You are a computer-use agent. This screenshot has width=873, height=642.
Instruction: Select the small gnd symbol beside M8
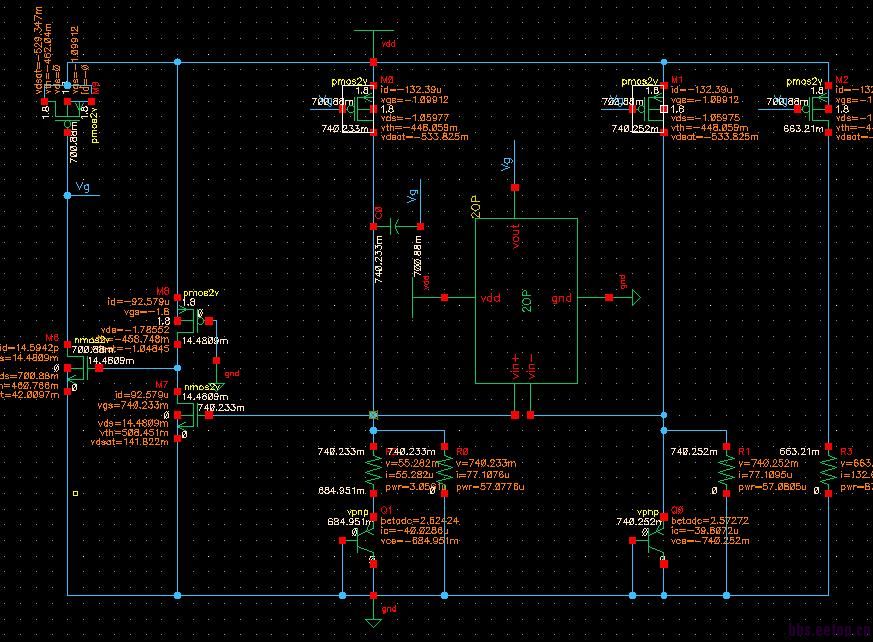217,384
